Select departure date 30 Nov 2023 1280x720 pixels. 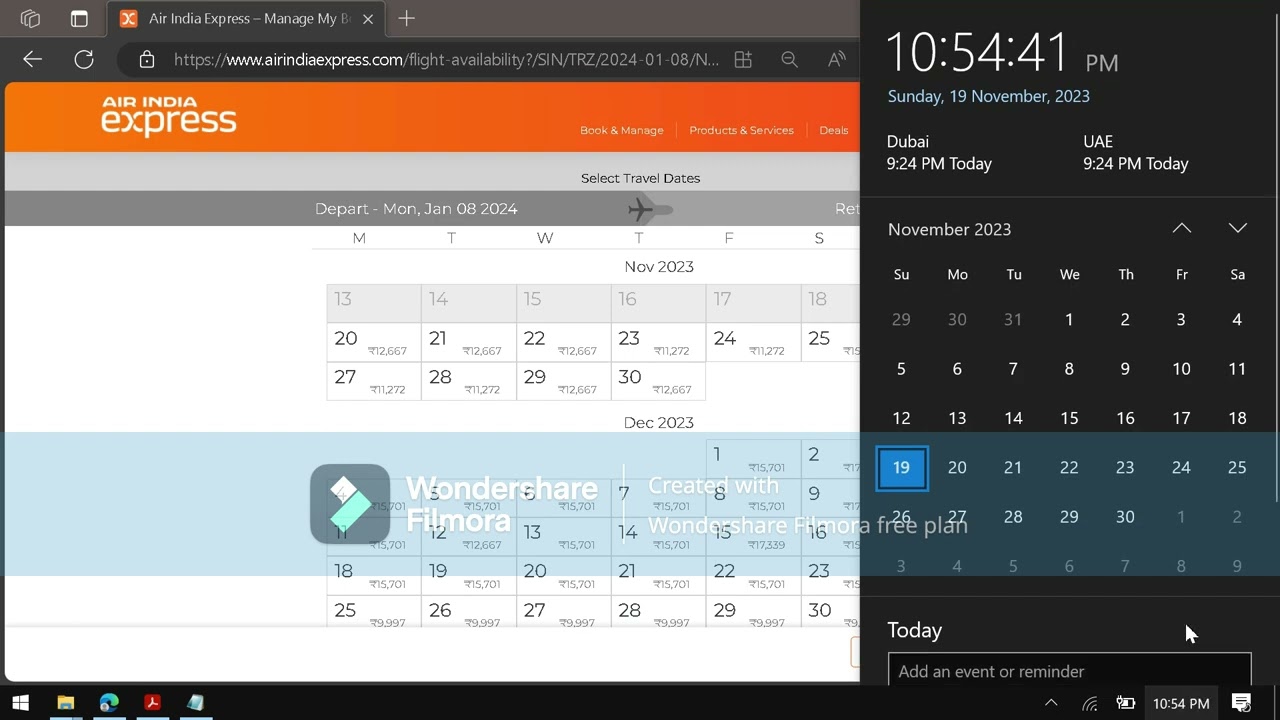(659, 381)
